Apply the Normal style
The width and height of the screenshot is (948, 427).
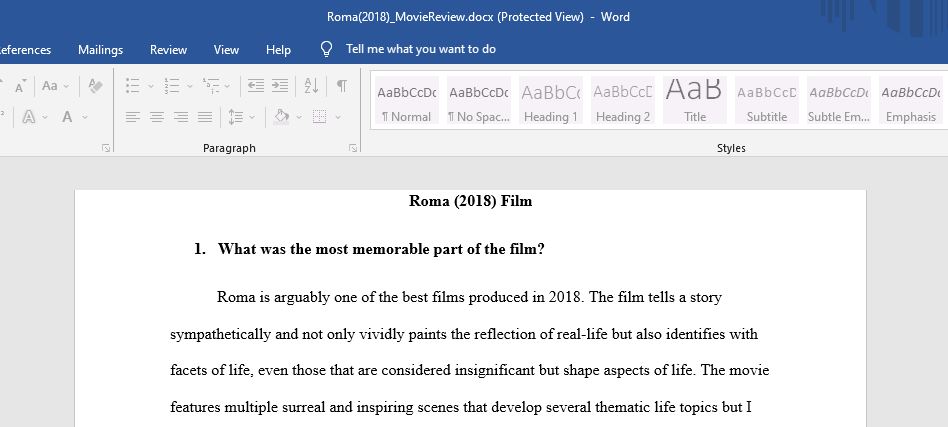tap(406, 100)
